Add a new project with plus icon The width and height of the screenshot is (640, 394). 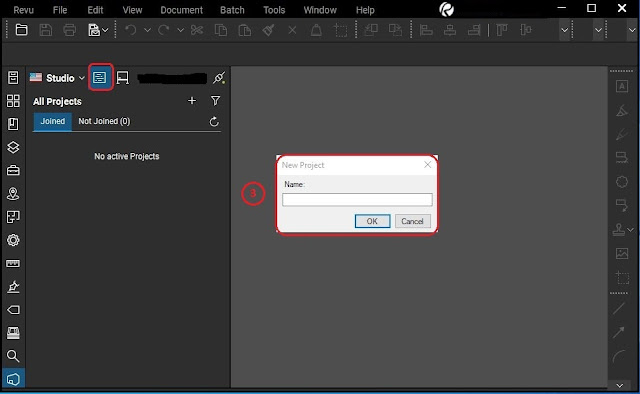(x=192, y=100)
